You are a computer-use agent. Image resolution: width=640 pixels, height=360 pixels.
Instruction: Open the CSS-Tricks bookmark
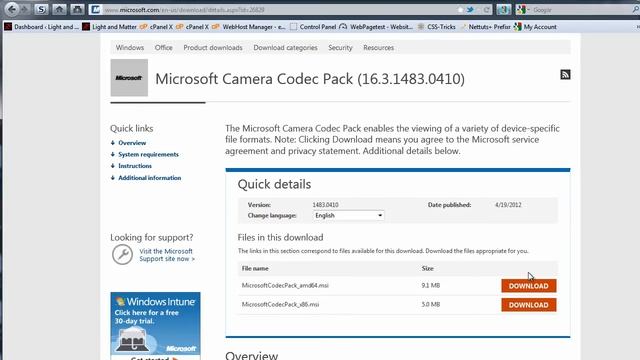(x=436, y=27)
